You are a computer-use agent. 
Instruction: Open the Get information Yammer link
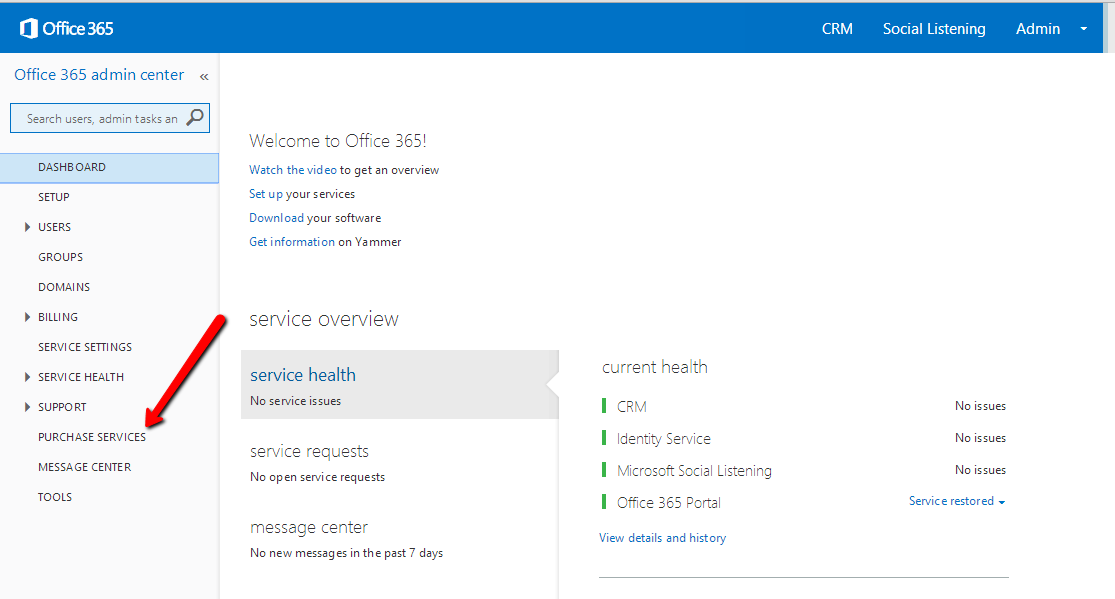click(x=291, y=242)
